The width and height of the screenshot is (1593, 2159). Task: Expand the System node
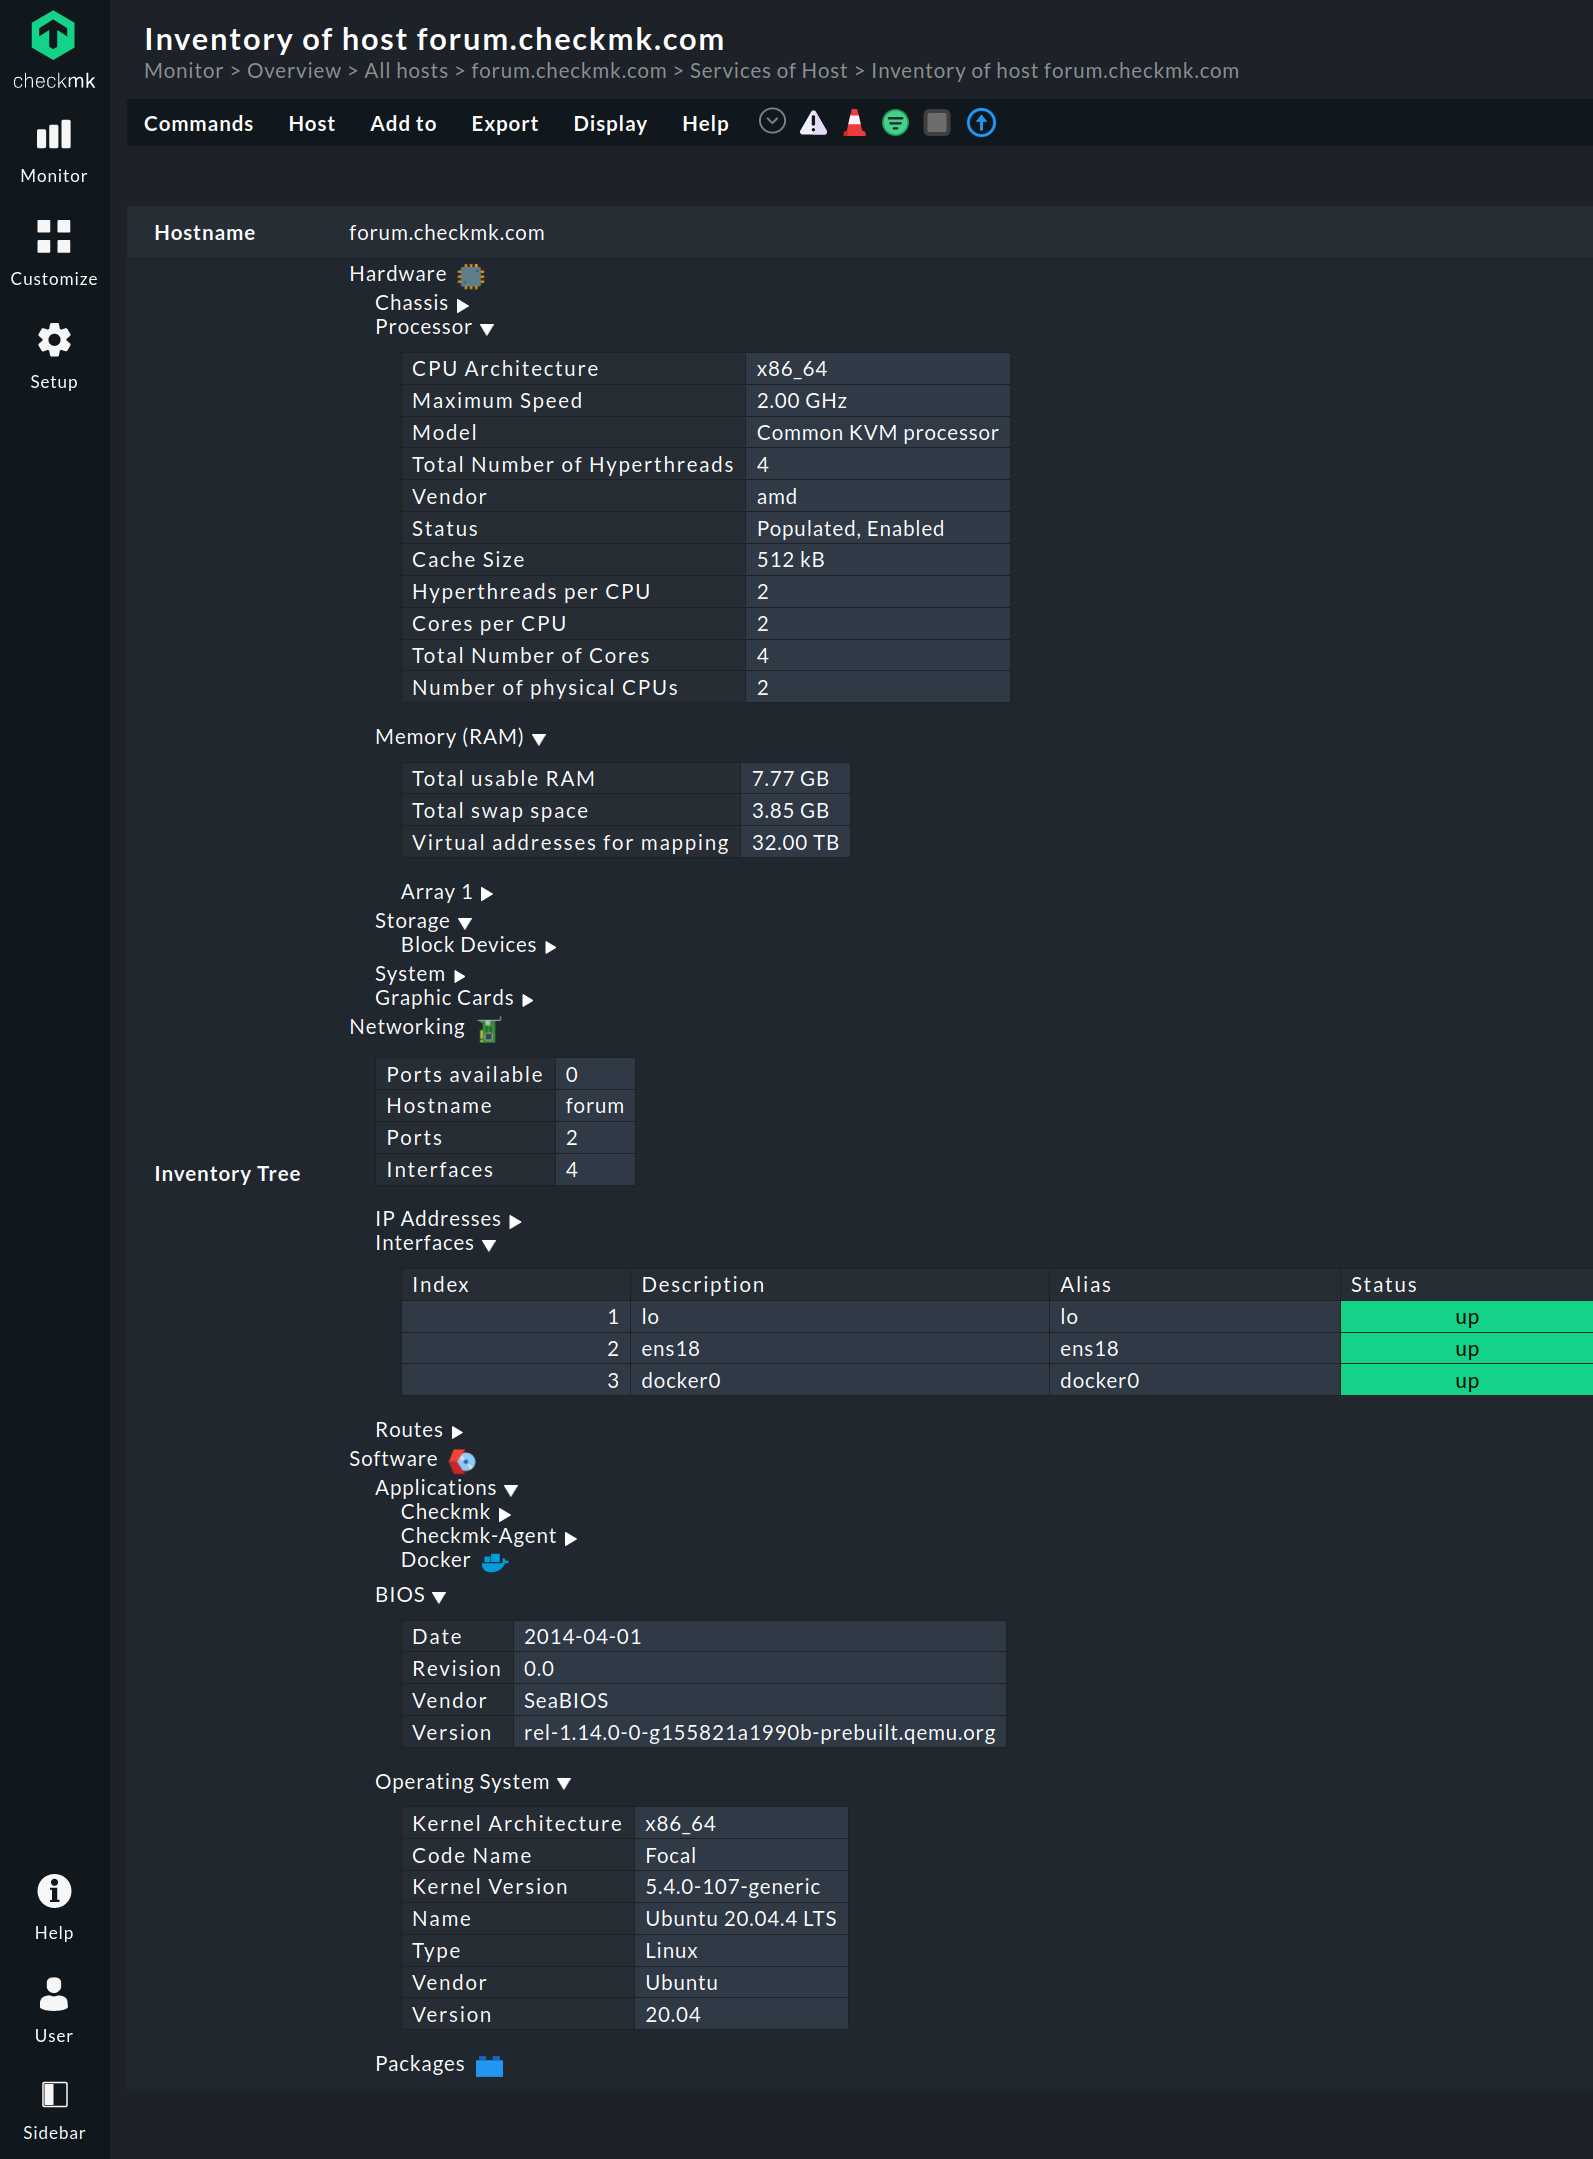[459, 976]
